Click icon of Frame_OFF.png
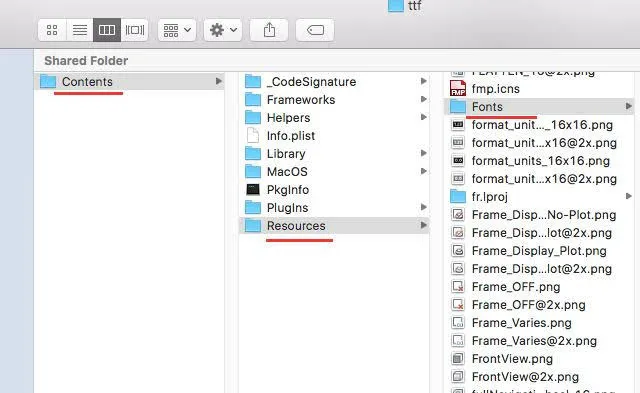Screen dimensions: 640x393 pyautogui.click(x=458, y=286)
